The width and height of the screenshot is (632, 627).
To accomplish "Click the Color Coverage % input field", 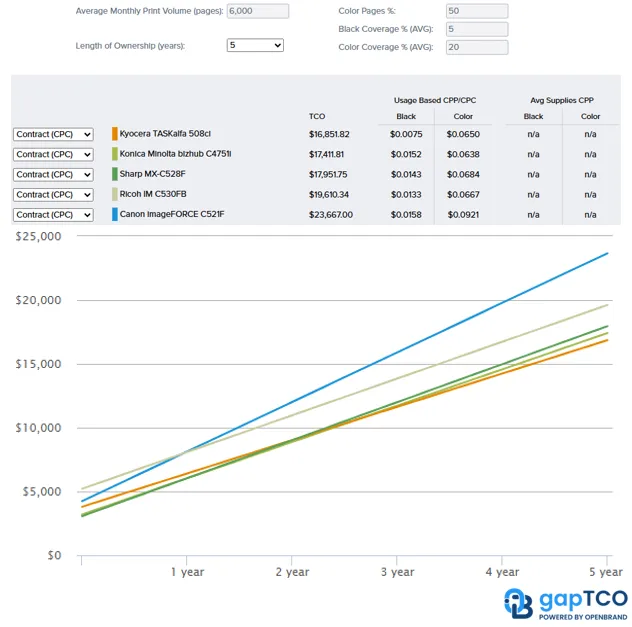I will click(476, 47).
